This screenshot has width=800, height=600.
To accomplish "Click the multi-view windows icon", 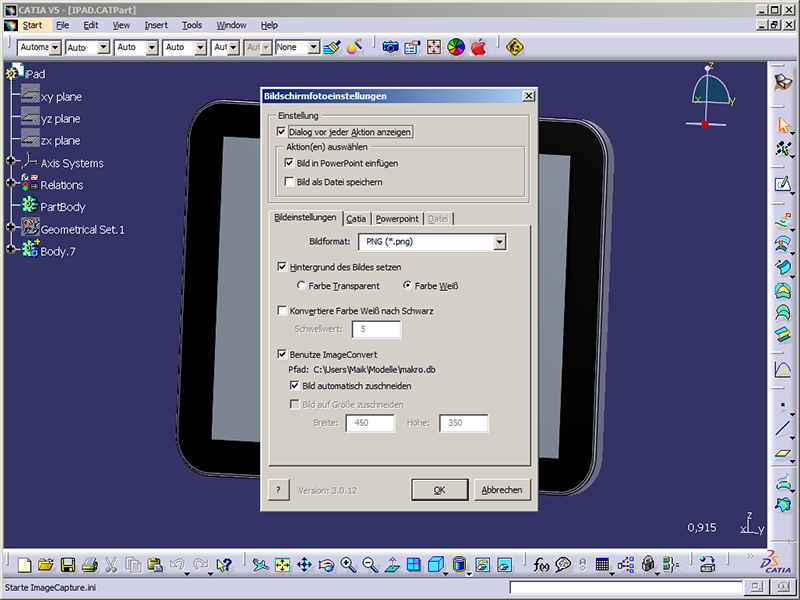I will [x=414, y=564].
